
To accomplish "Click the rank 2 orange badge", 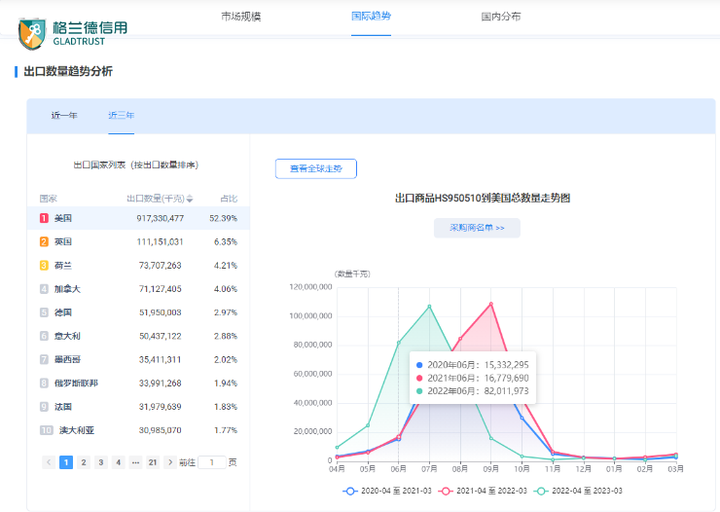I will (44, 242).
